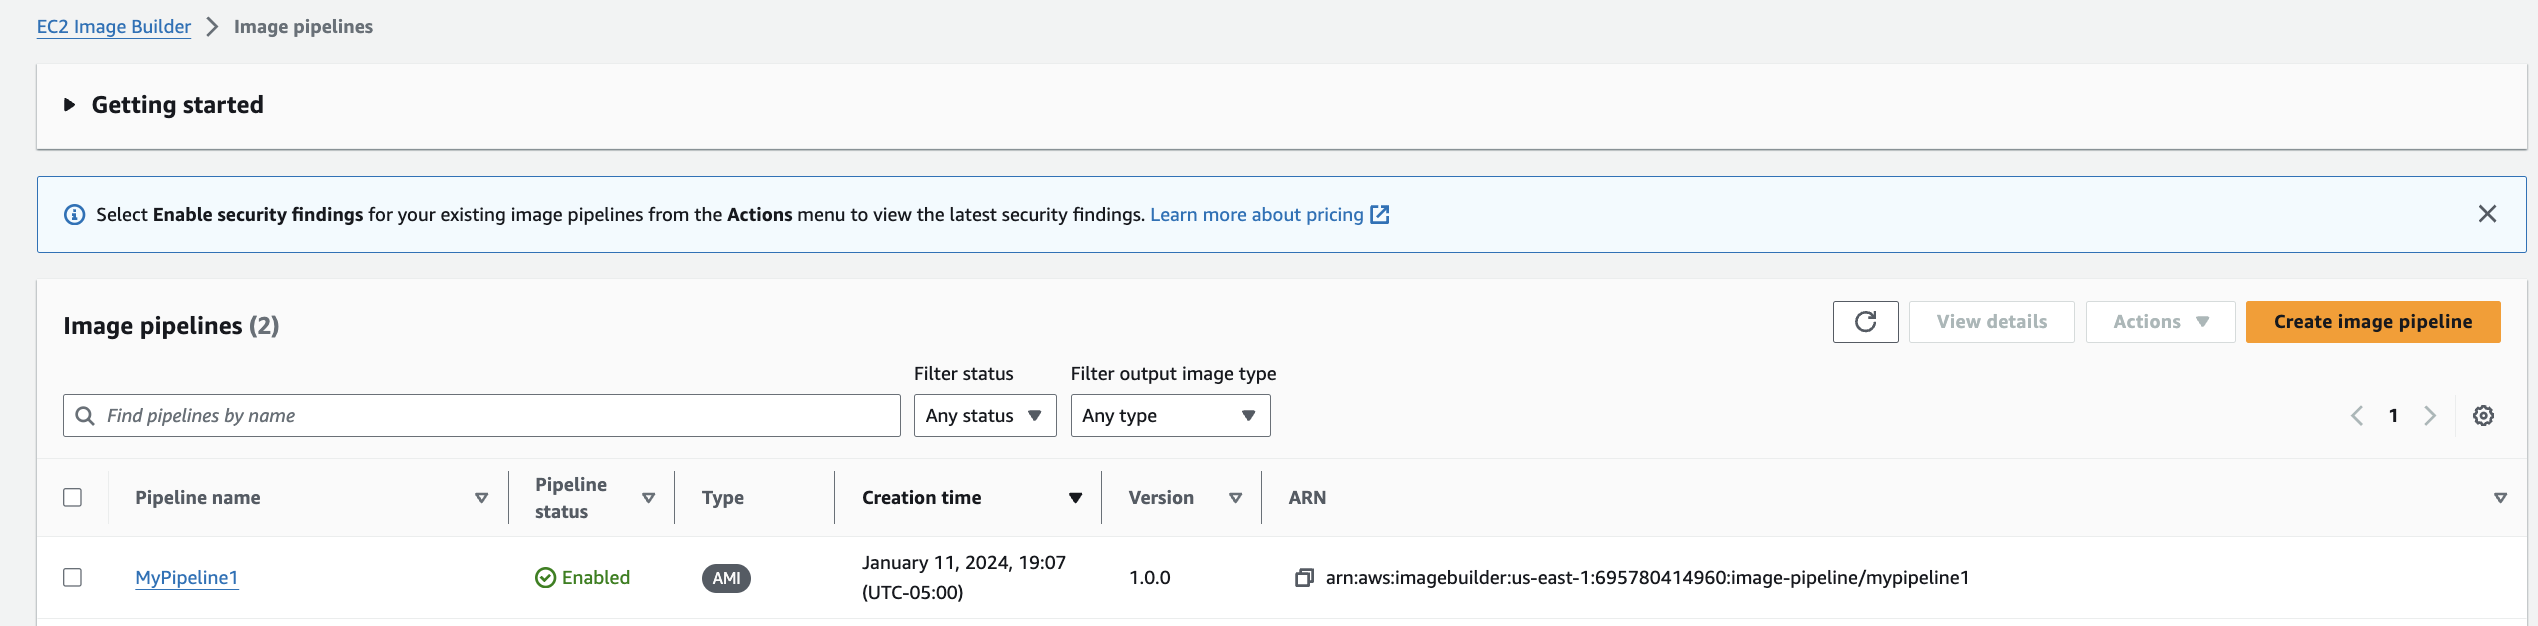2538x626 pixels.
Task: Go to next page with right chevron
Action: (x=2430, y=416)
